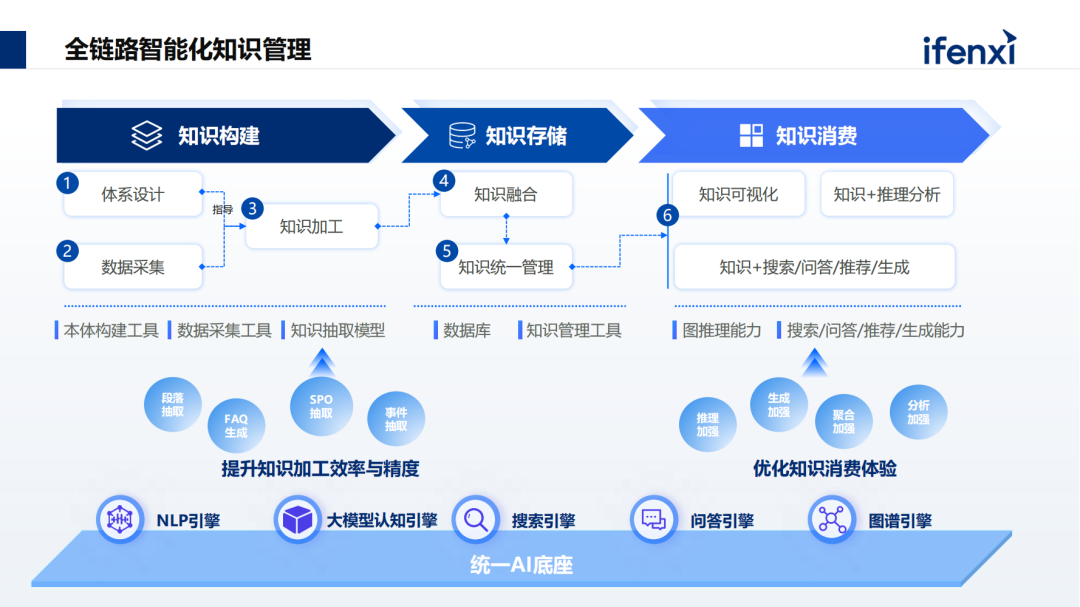Select the FAQ生成 bubble
The image size is (1080, 607).
[236, 426]
